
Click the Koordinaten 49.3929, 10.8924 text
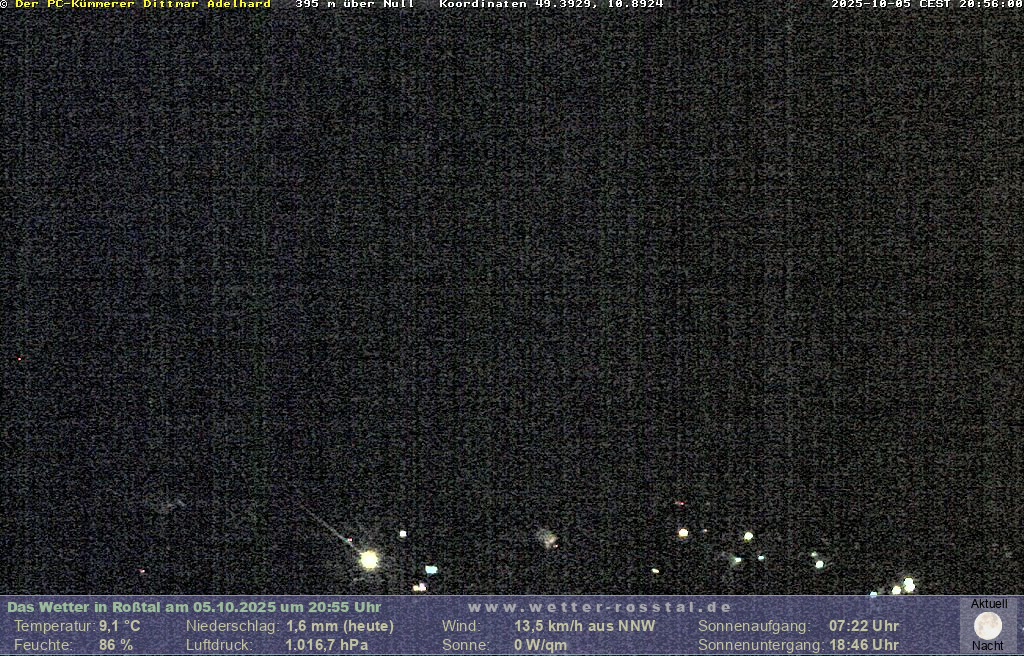coord(551,5)
